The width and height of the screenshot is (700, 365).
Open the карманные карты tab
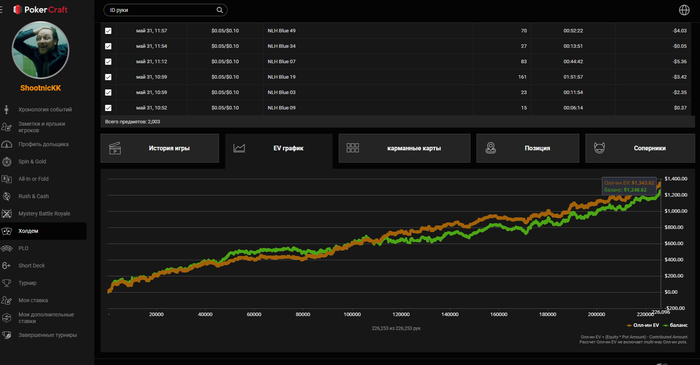click(404, 148)
